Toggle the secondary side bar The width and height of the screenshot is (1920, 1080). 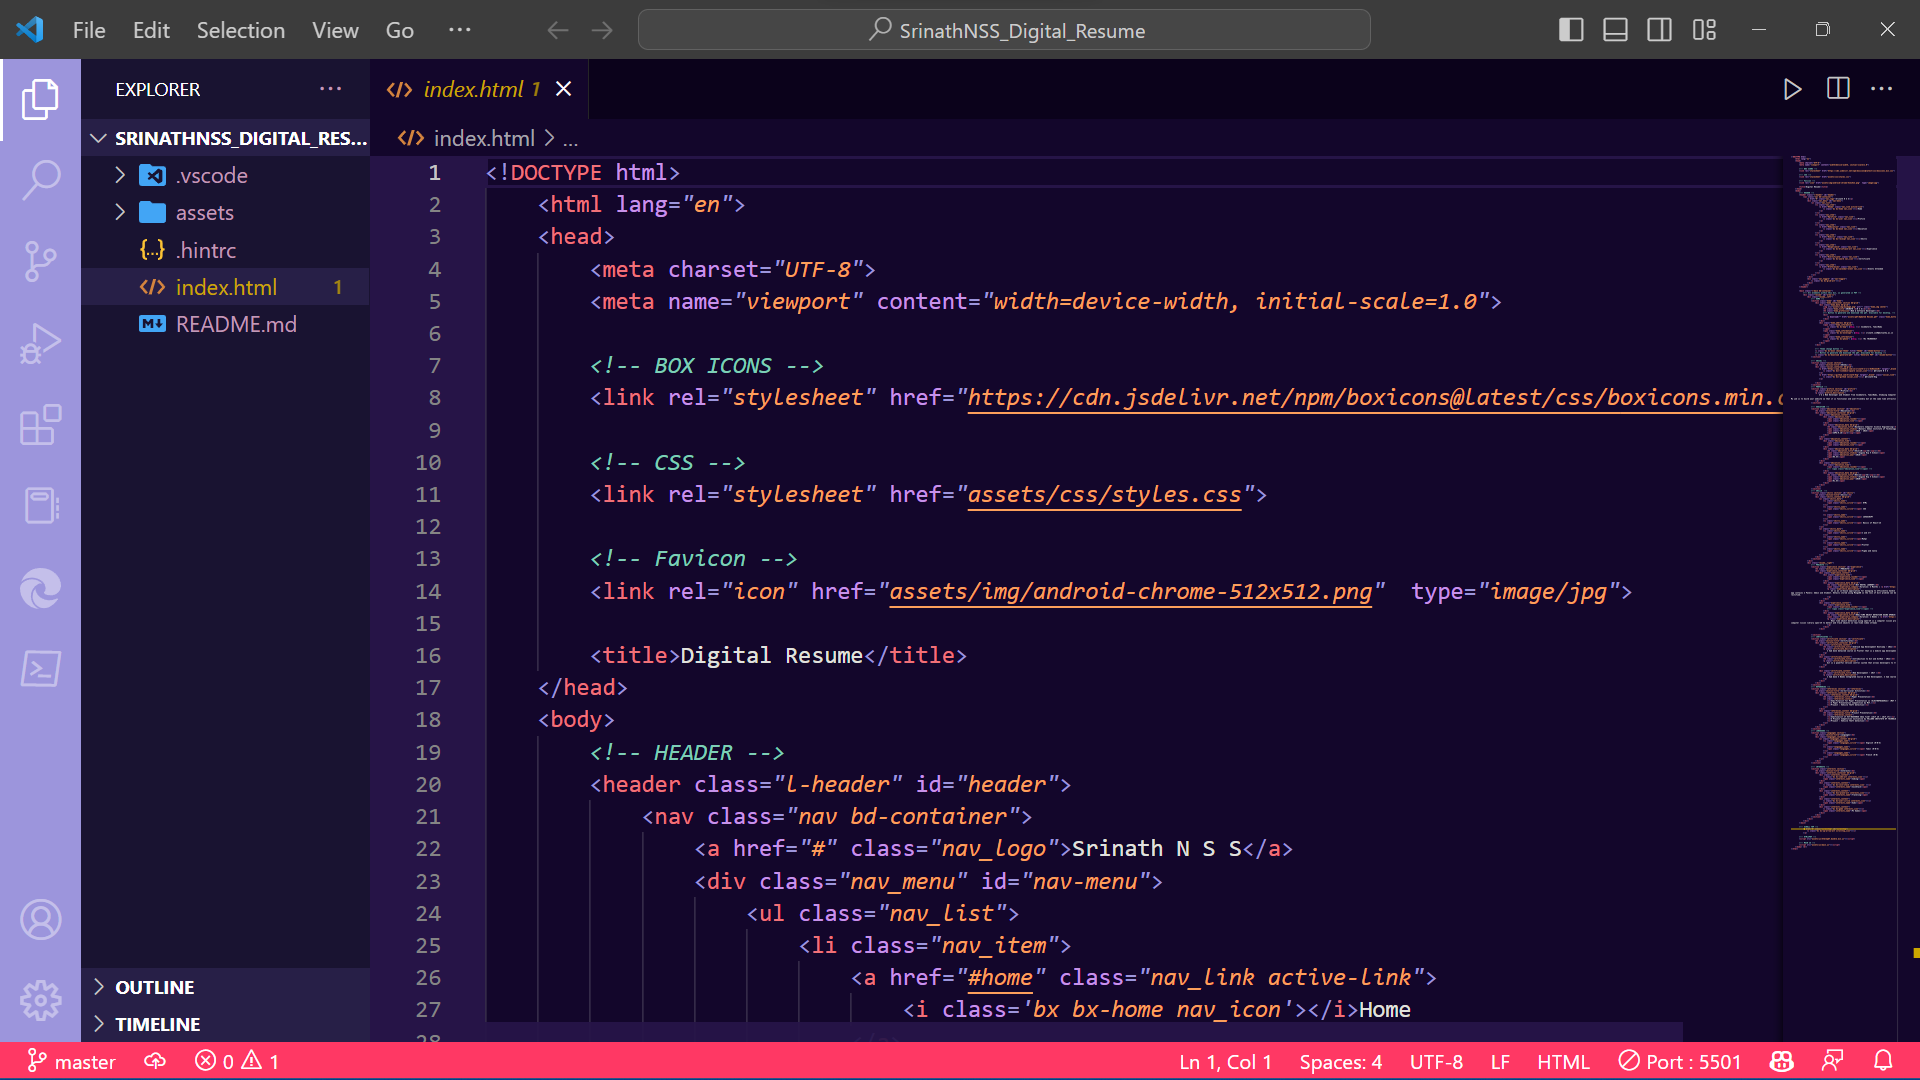1659,29
